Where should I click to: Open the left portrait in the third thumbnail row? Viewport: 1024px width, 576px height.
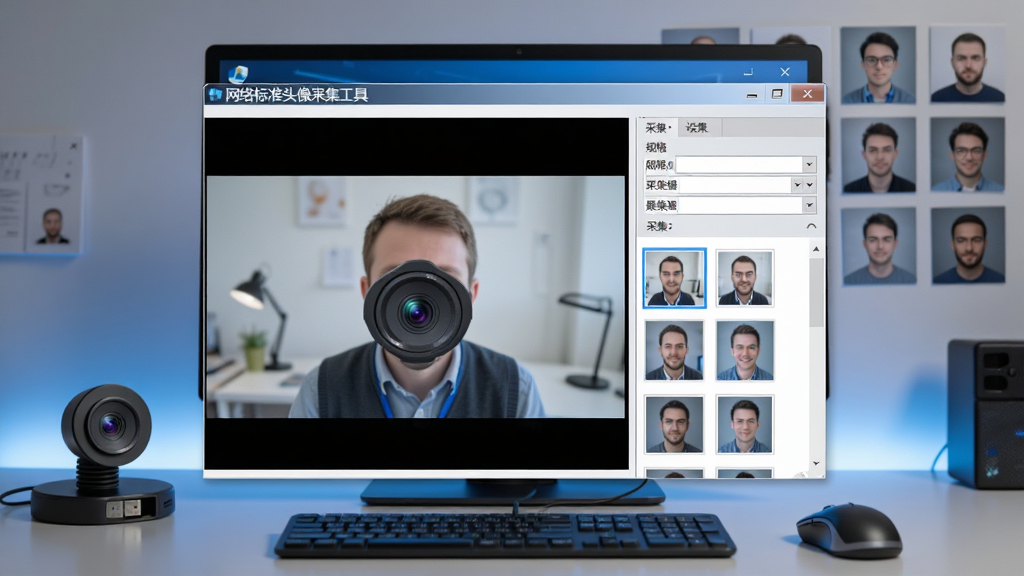click(x=674, y=424)
